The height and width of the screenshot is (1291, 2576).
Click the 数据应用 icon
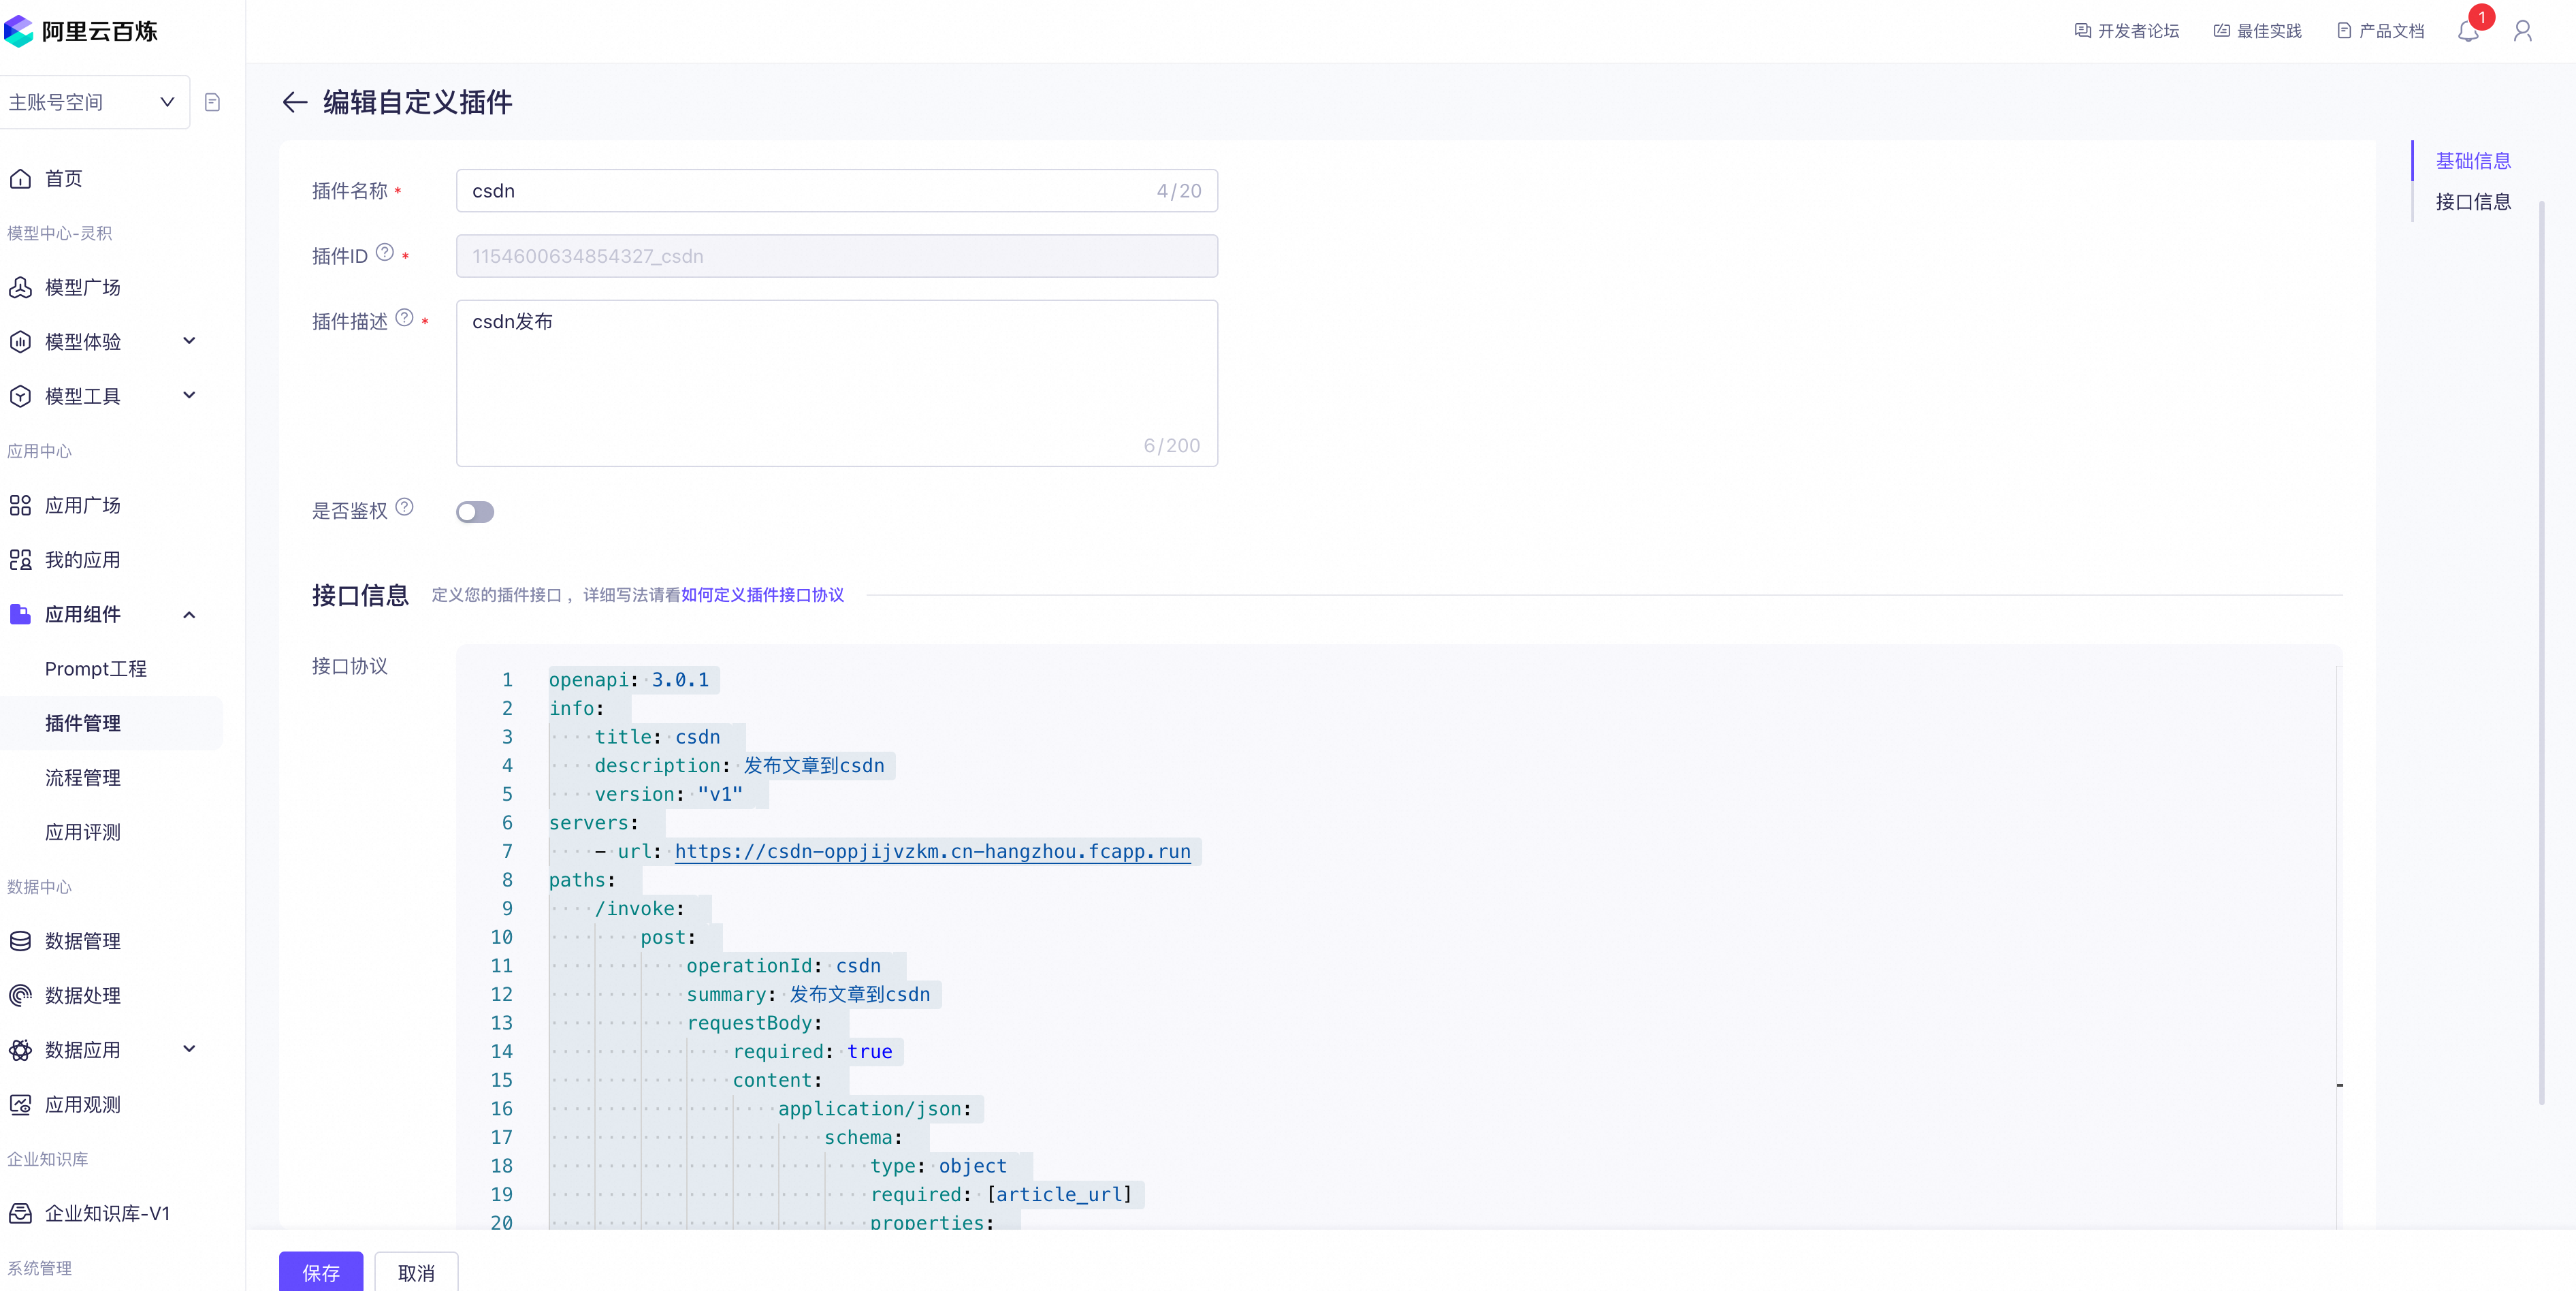tap(20, 1051)
